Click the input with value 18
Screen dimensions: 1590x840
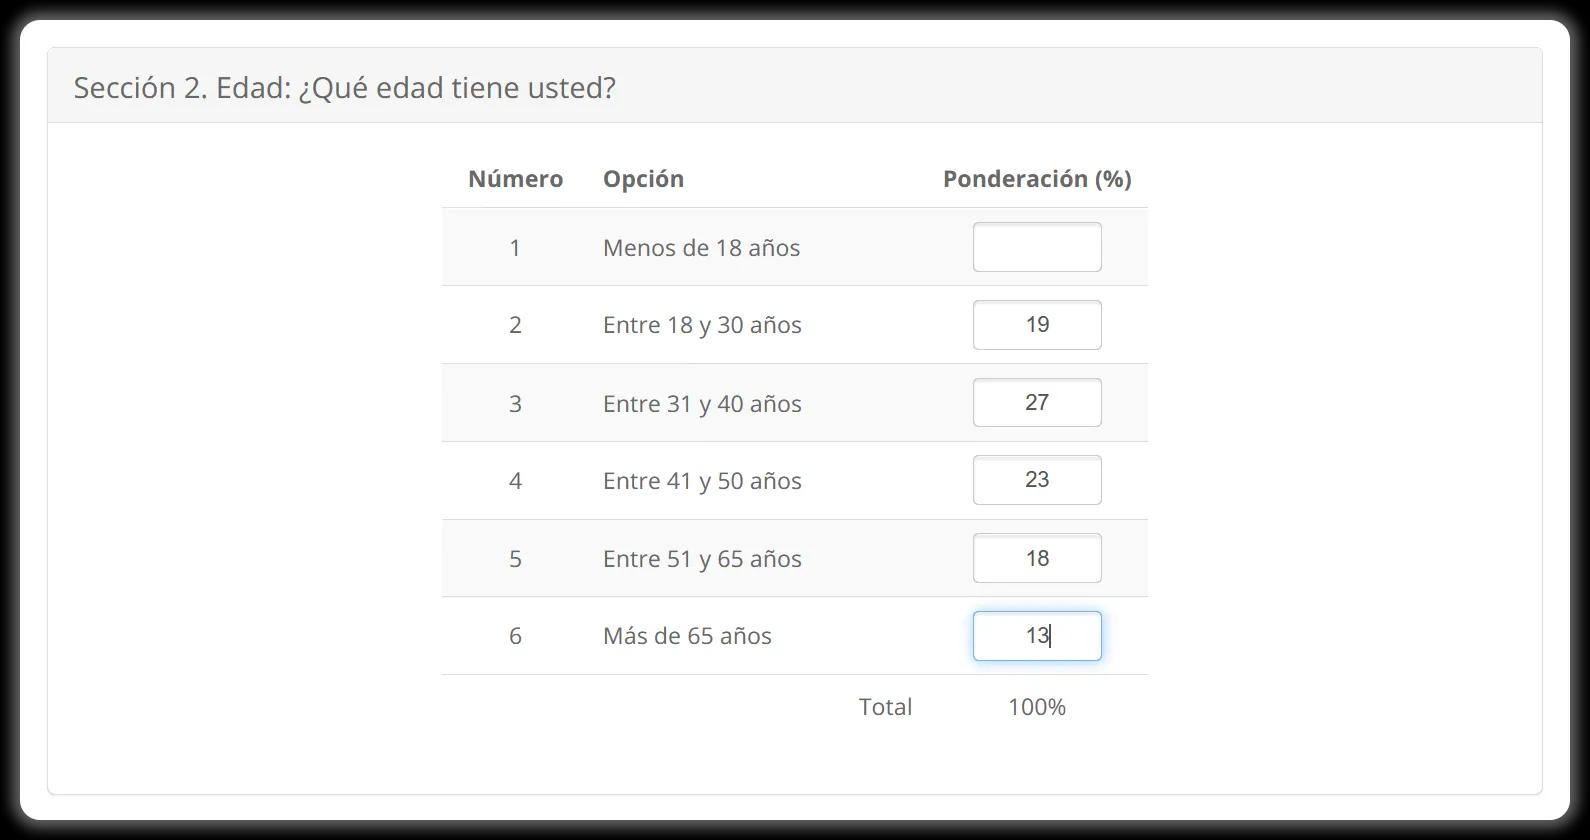(x=1036, y=557)
